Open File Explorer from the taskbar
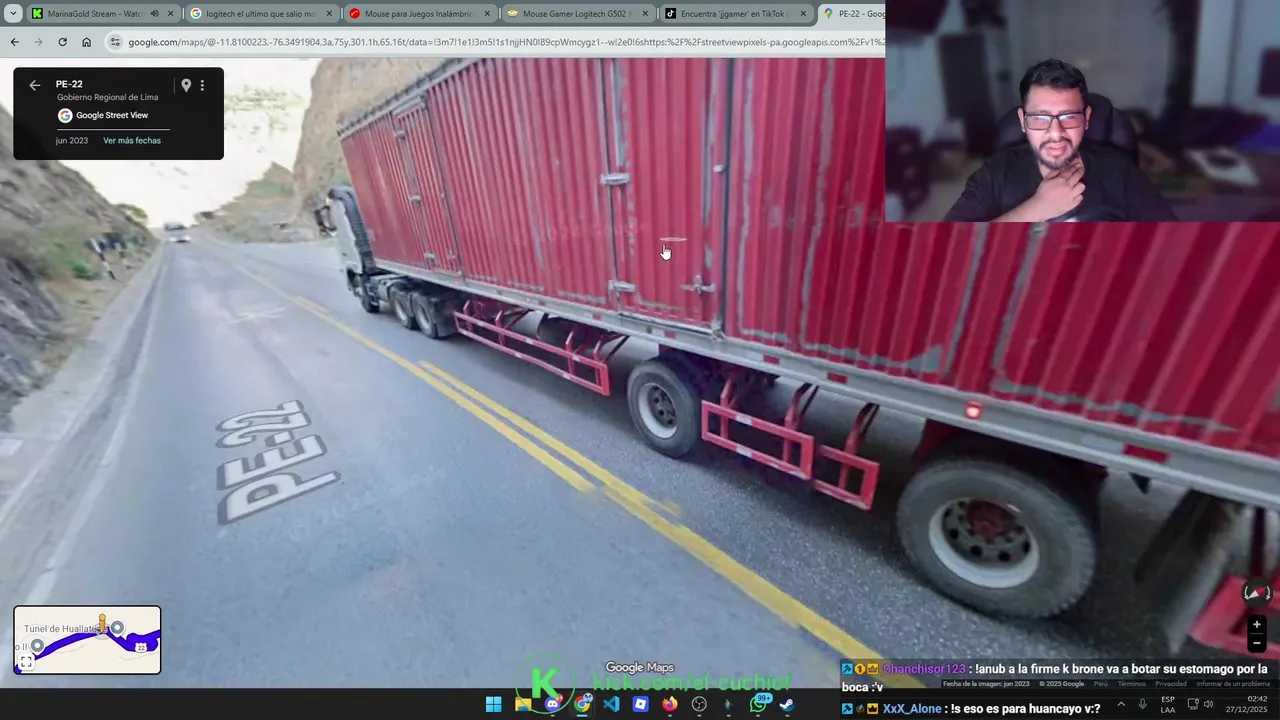 [x=523, y=704]
